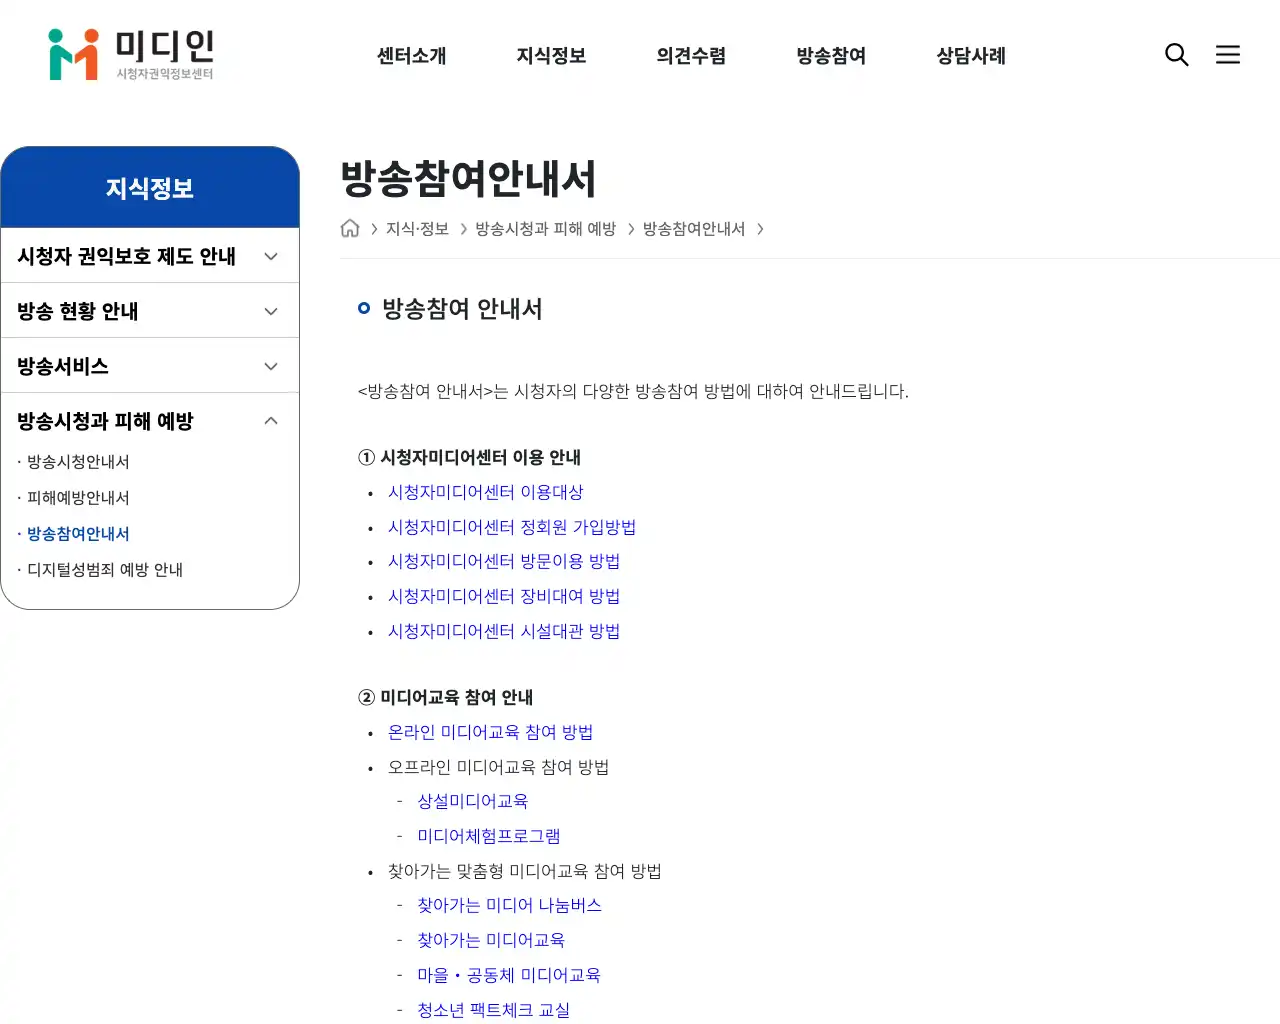Click 방송시청과 피해 예방 in the breadcrumb
Image resolution: width=1280 pixels, height=1024 pixels.
coord(546,228)
